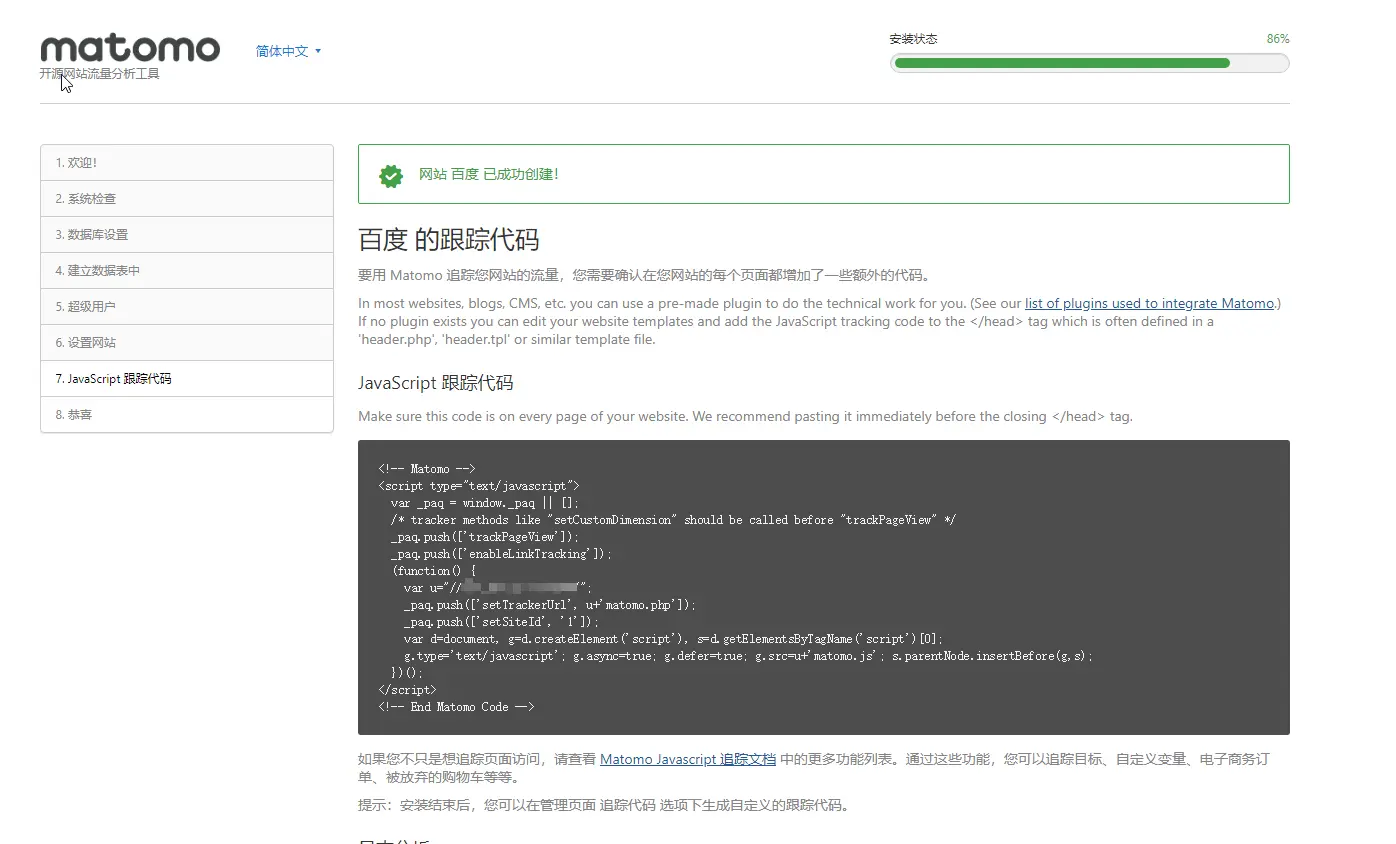The height and width of the screenshot is (844, 1396).
Task: Click the installation status progress bar
Action: 1089,63
